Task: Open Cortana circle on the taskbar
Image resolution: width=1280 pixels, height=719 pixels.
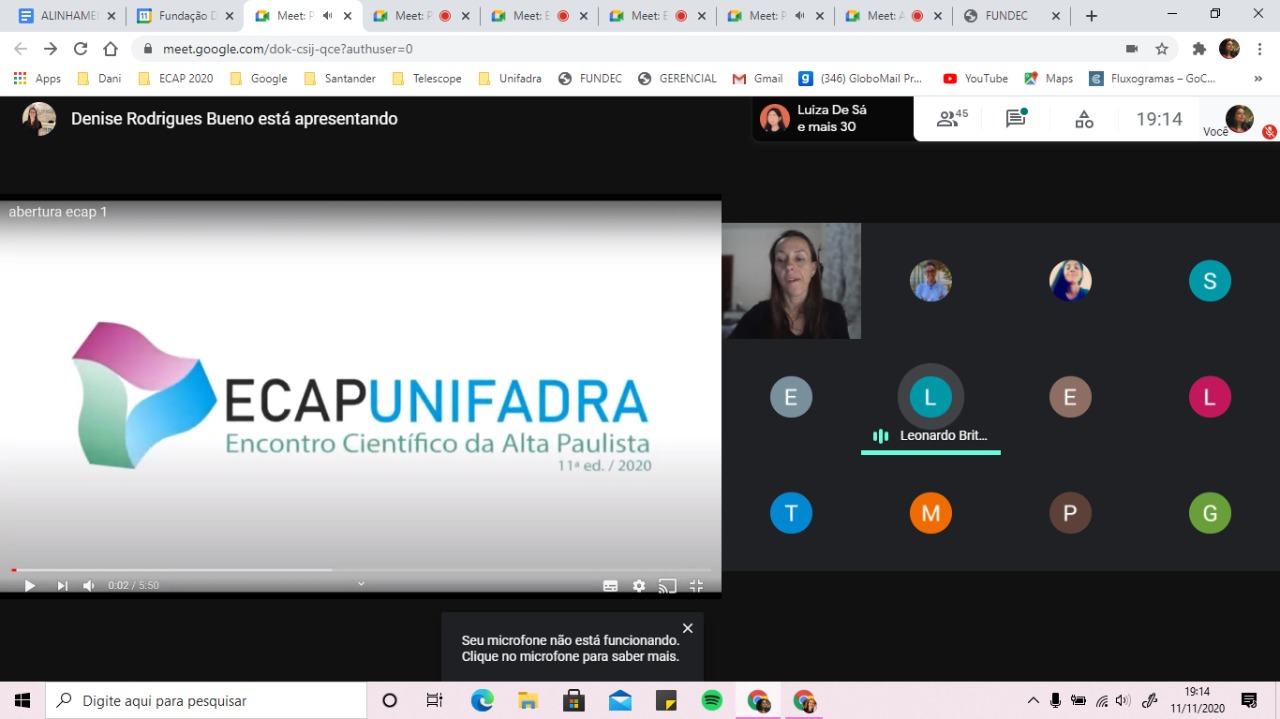Action: click(390, 700)
